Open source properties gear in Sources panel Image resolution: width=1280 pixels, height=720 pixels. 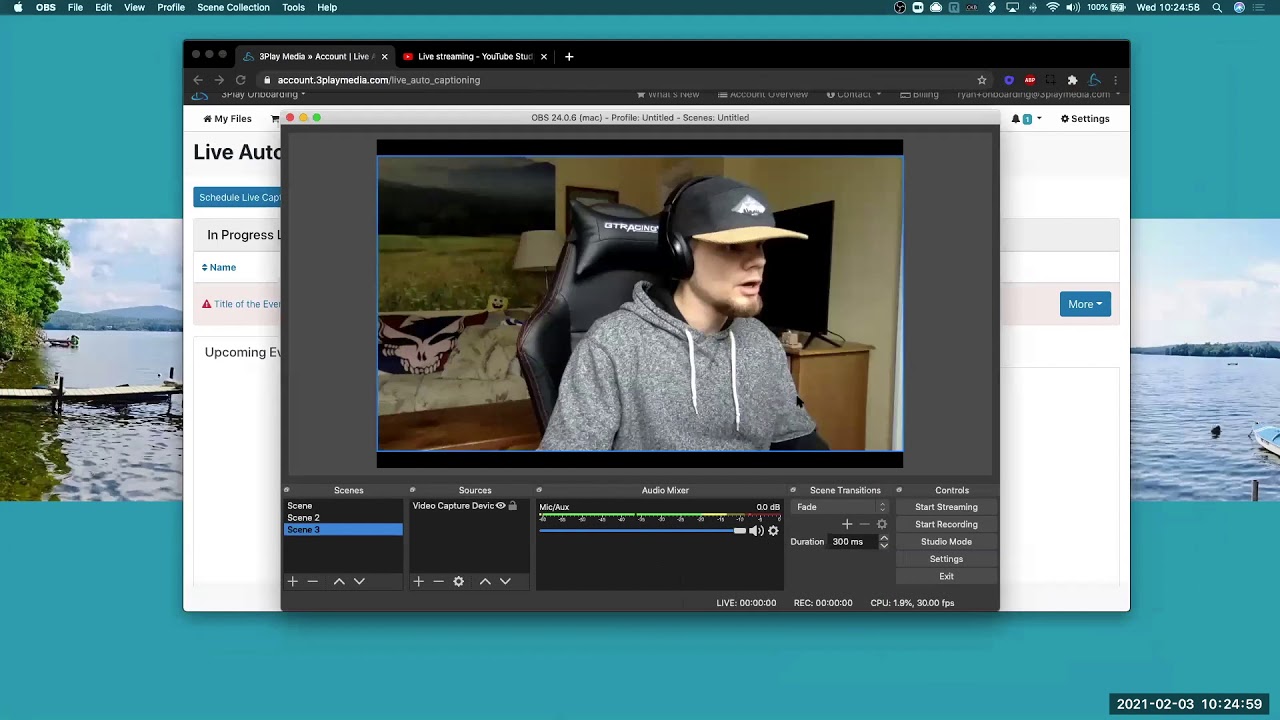pyautogui.click(x=459, y=581)
